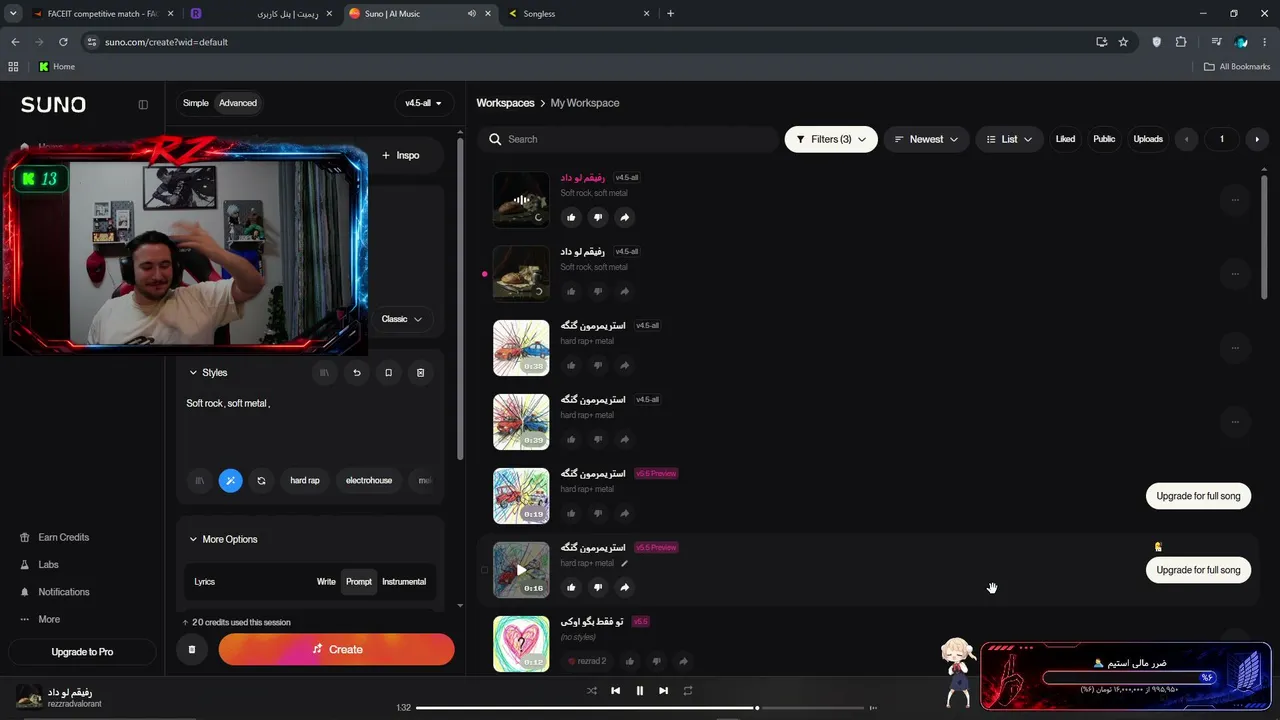Like the currently playing pink-titled song
This screenshot has width=1280, height=720.
pyautogui.click(x=571, y=217)
